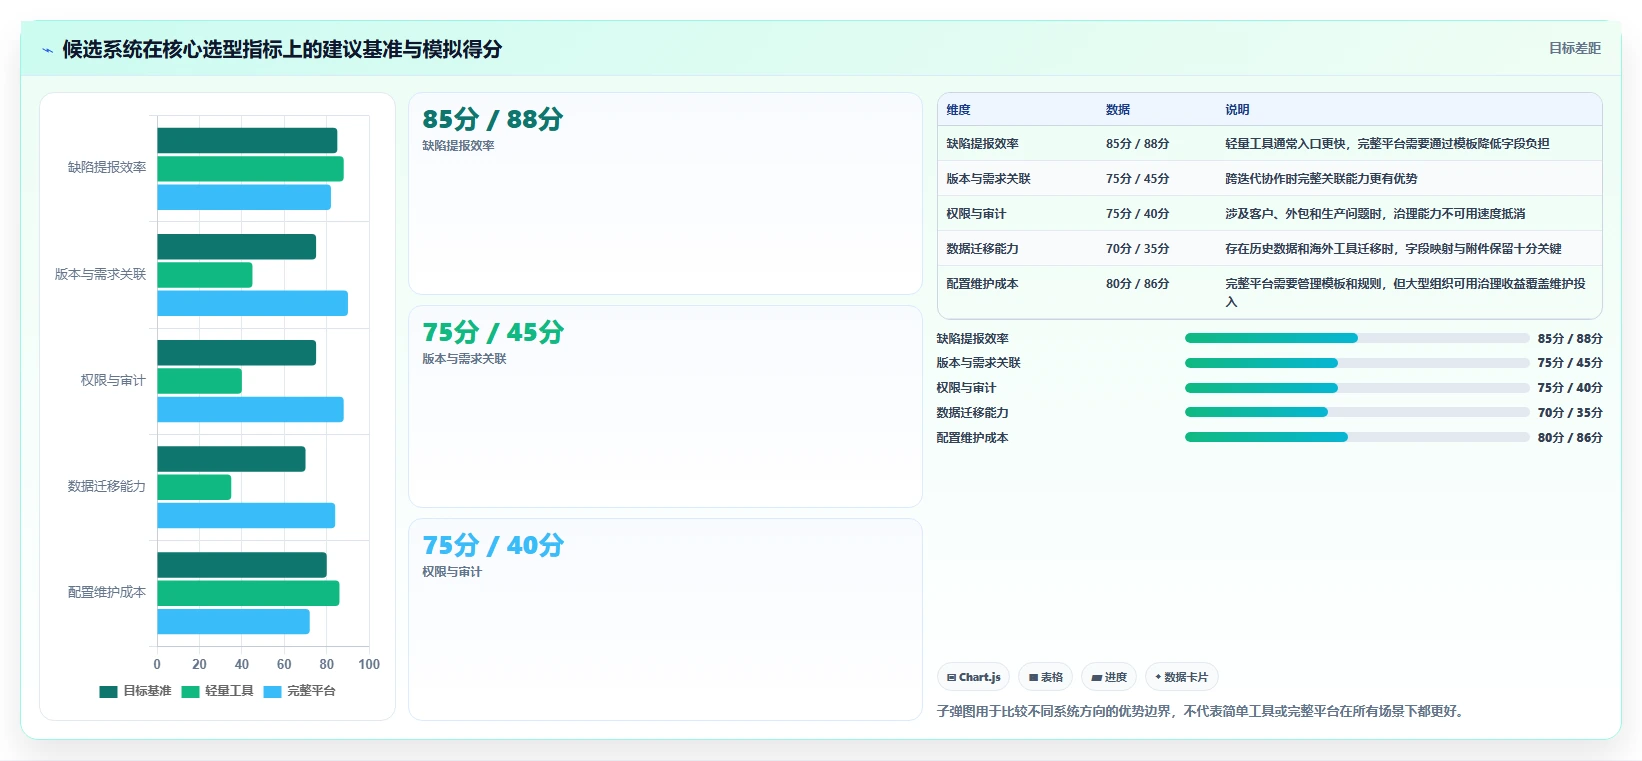The width and height of the screenshot is (1642, 761).
Task: Select table row 配置维护成本
Action: tap(1269, 292)
